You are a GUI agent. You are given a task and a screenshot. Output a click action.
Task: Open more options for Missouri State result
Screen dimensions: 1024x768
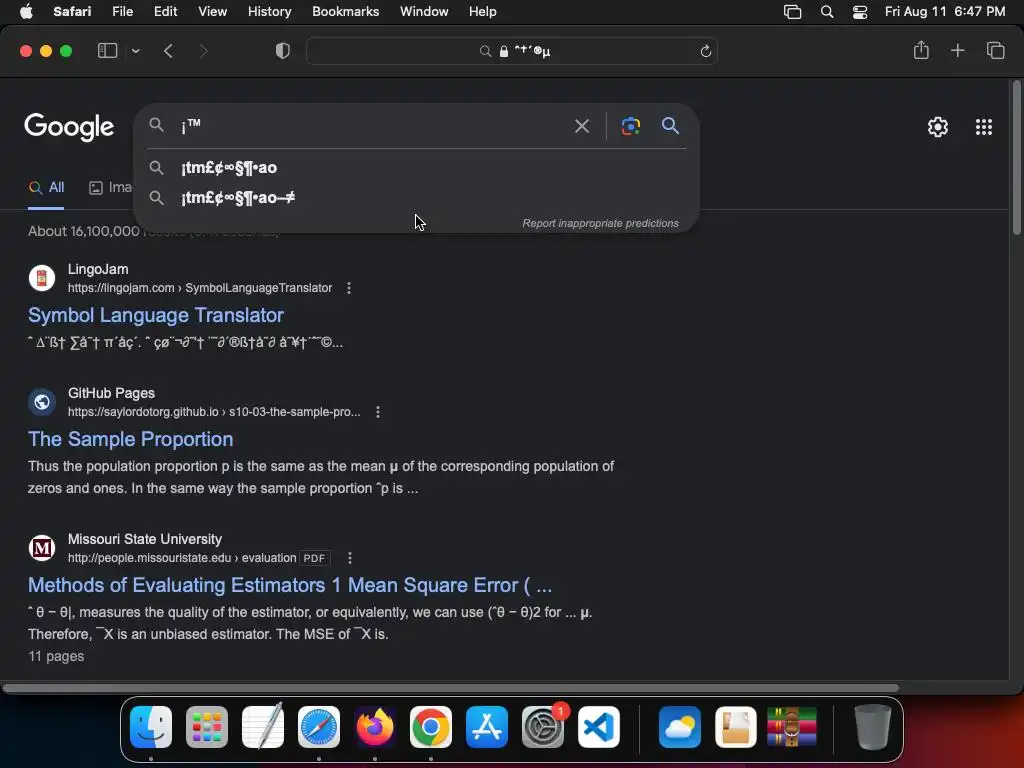350,558
